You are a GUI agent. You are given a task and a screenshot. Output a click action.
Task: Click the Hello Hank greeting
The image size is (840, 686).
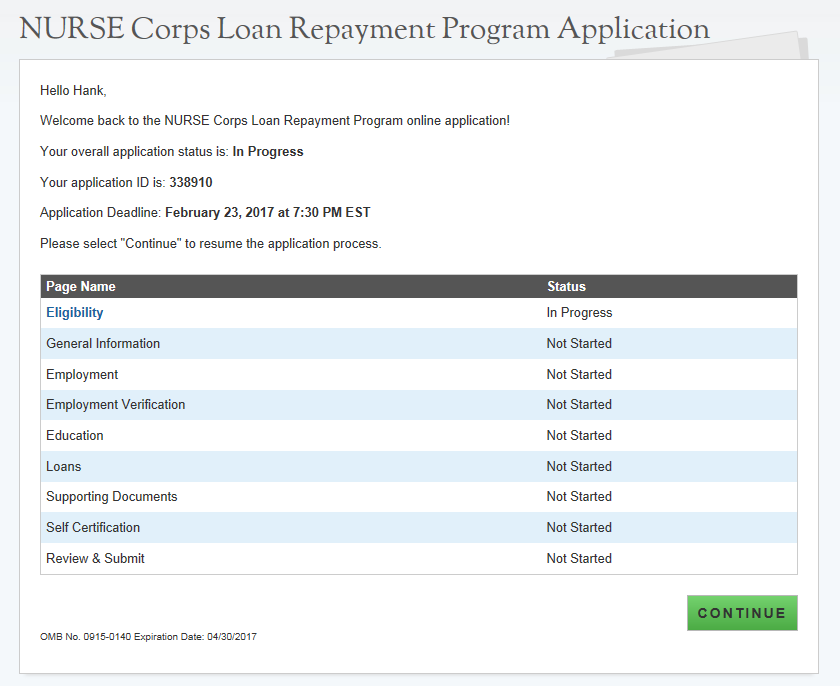[73, 91]
